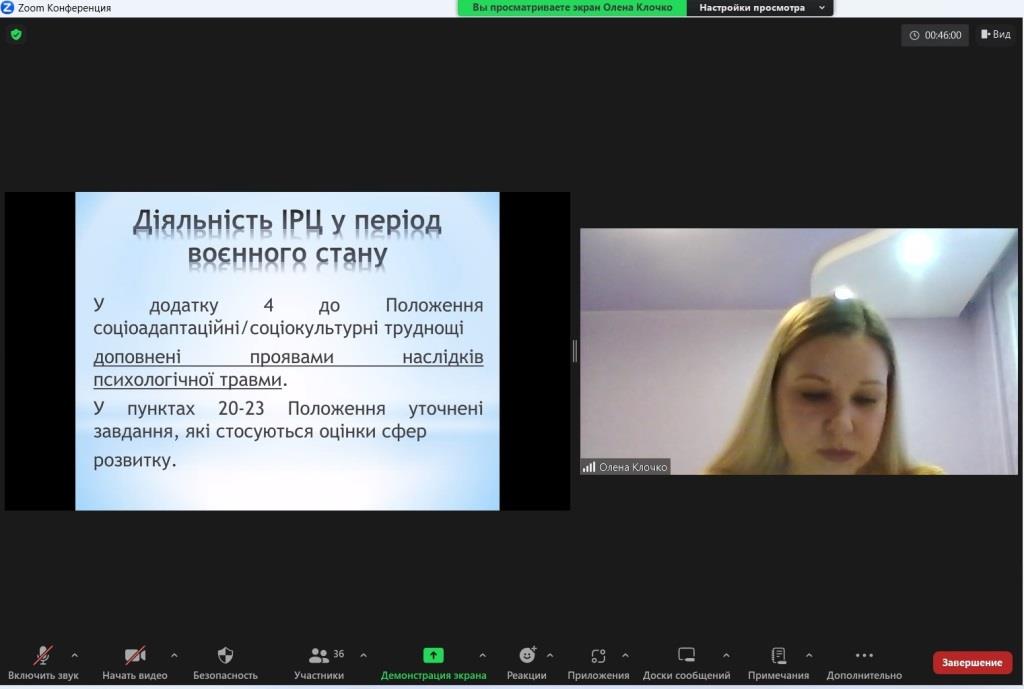Expand apps options arrow
The width and height of the screenshot is (1024, 689).
tap(625, 655)
